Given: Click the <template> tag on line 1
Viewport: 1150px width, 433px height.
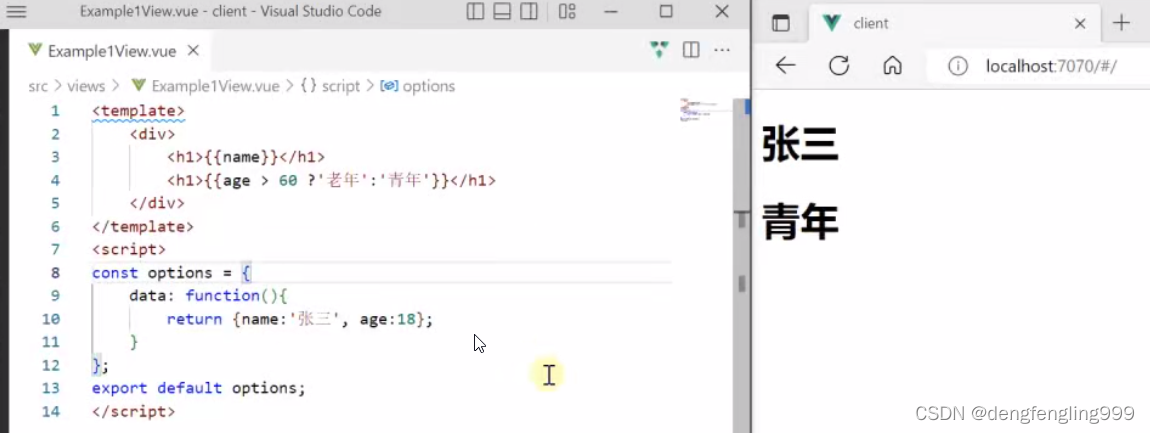Looking at the screenshot, I should (139, 111).
